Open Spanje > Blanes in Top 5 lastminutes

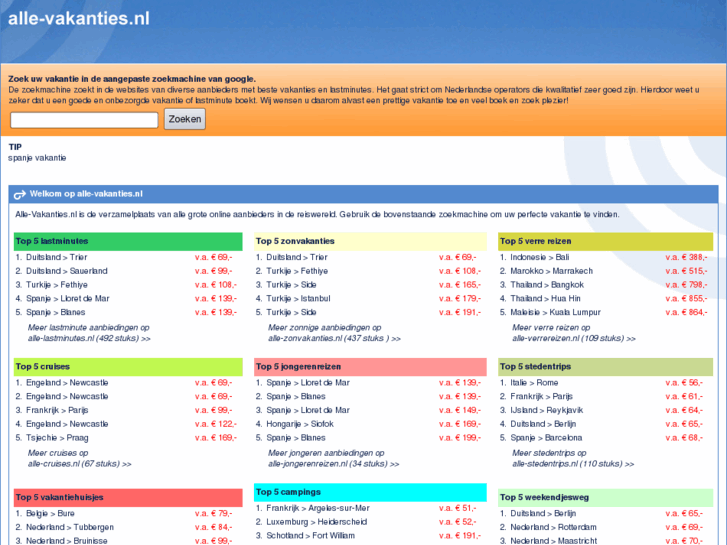click(x=56, y=313)
